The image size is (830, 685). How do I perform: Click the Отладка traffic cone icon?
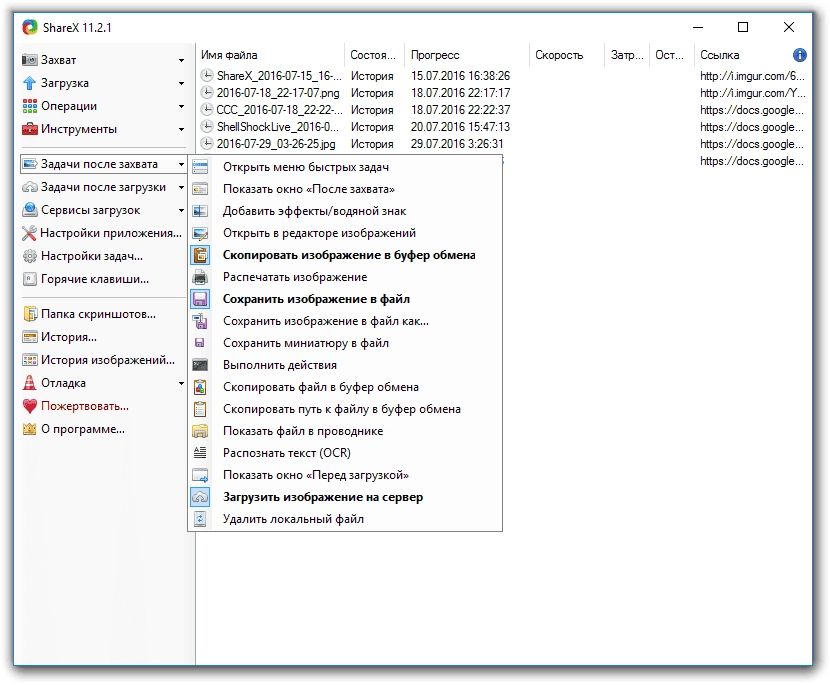point(30,383)
